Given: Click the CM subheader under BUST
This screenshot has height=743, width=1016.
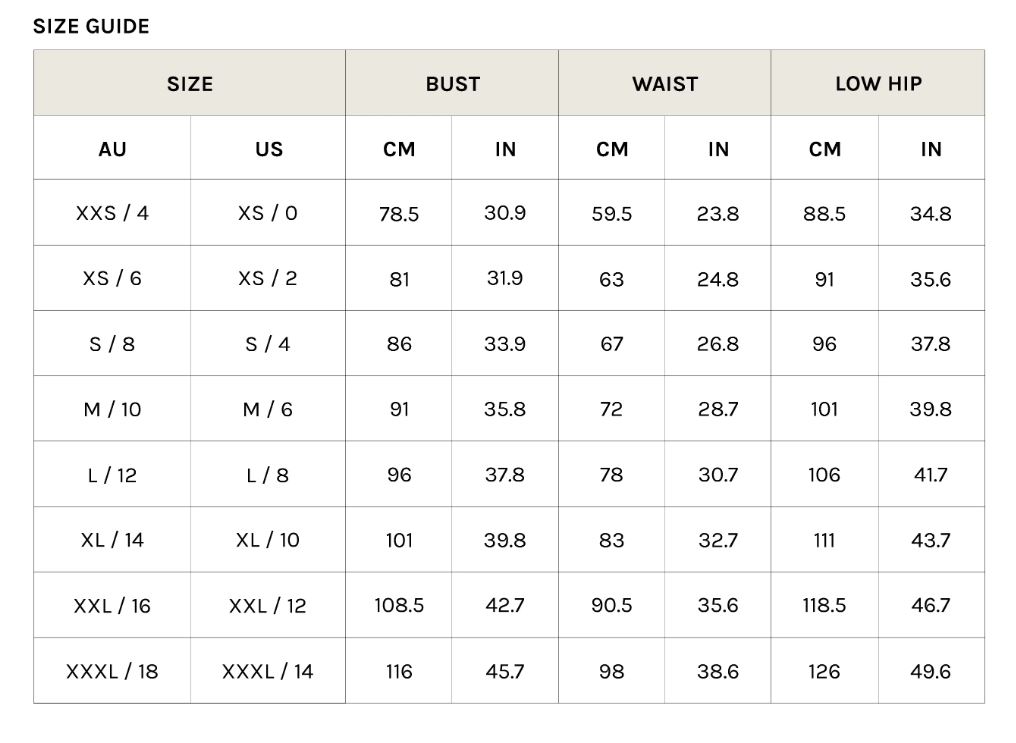Looking at the screenshot, I should 399,149.
